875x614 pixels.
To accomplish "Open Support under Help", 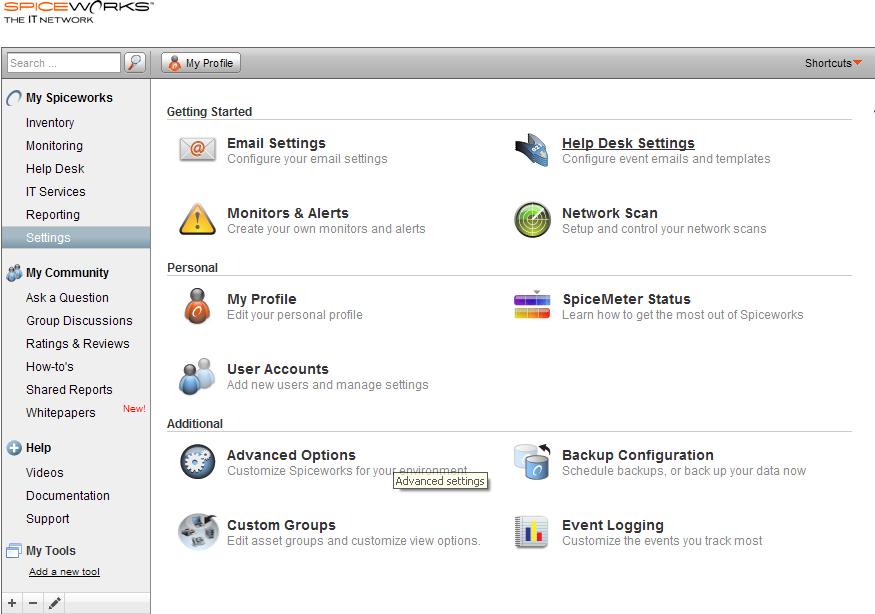I will tap(47, 519).
